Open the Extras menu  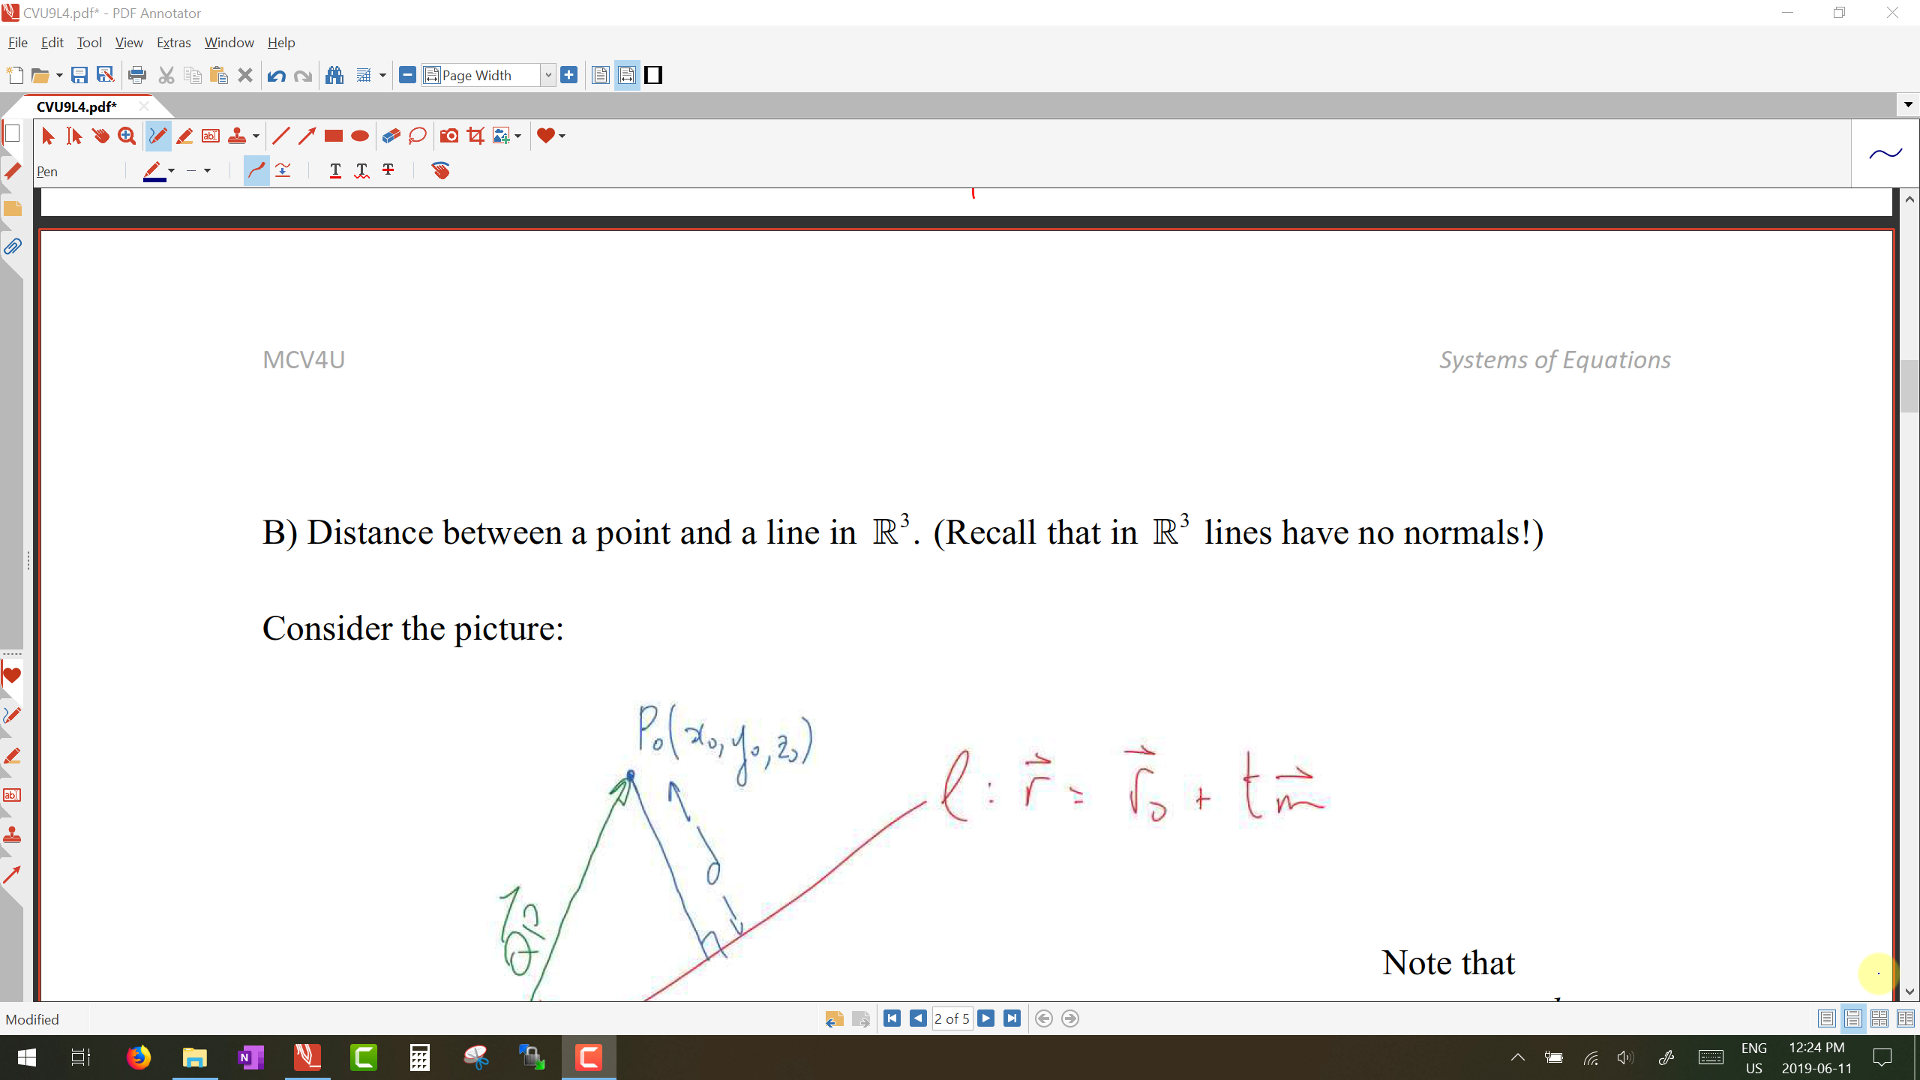click(173, 42)
